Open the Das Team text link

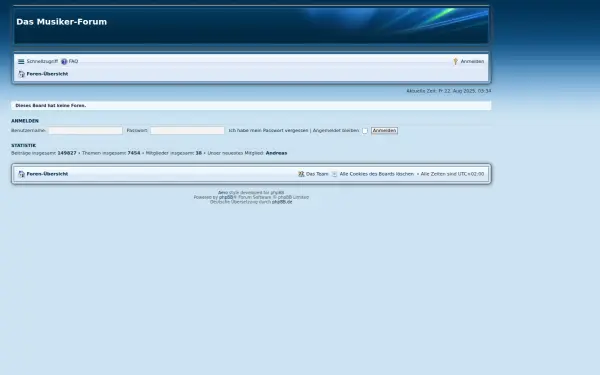pyautogui.click(x=317, y=174)
